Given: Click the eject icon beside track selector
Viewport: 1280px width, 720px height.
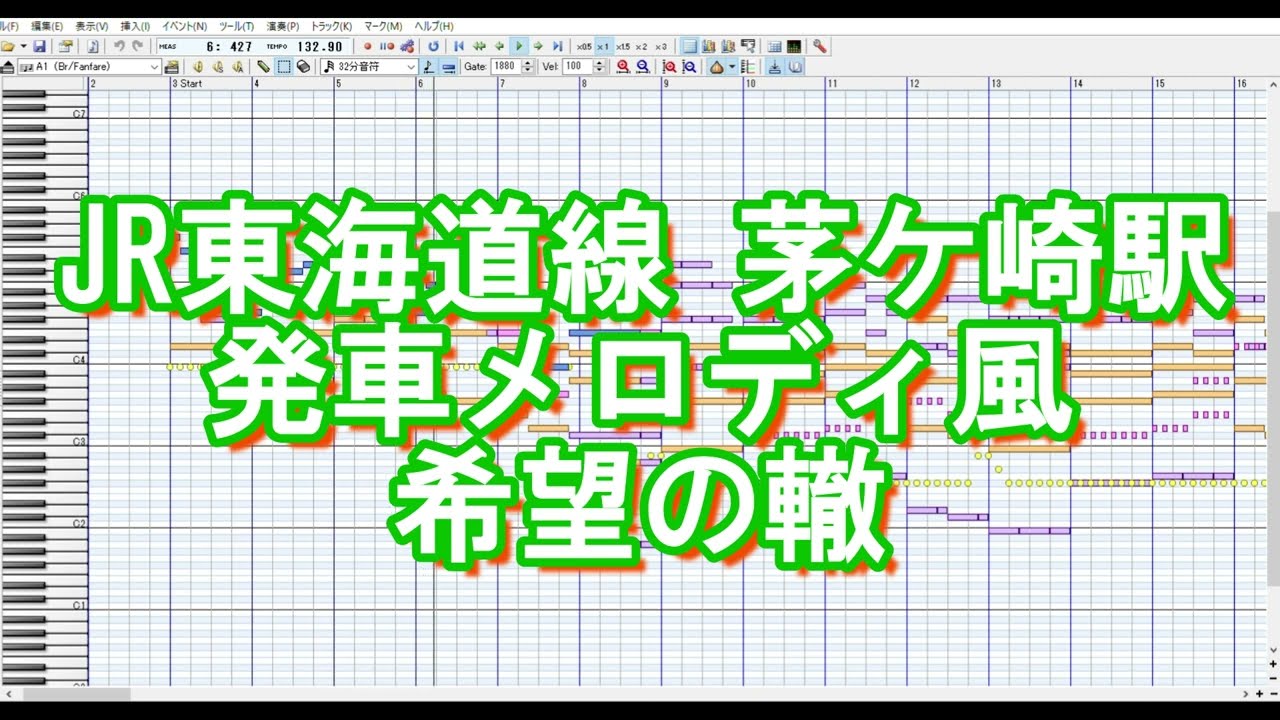Looking at the screenshot, I should pyautogui.click(x=8, y=67).
